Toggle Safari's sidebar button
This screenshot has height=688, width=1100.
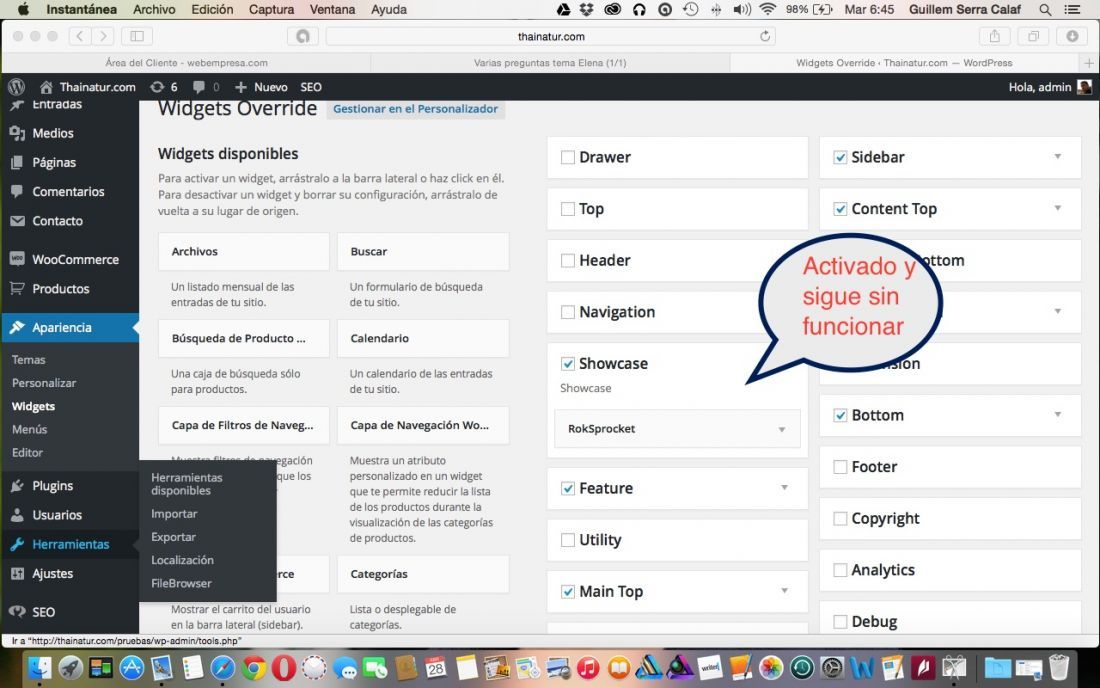pos(137,36)
